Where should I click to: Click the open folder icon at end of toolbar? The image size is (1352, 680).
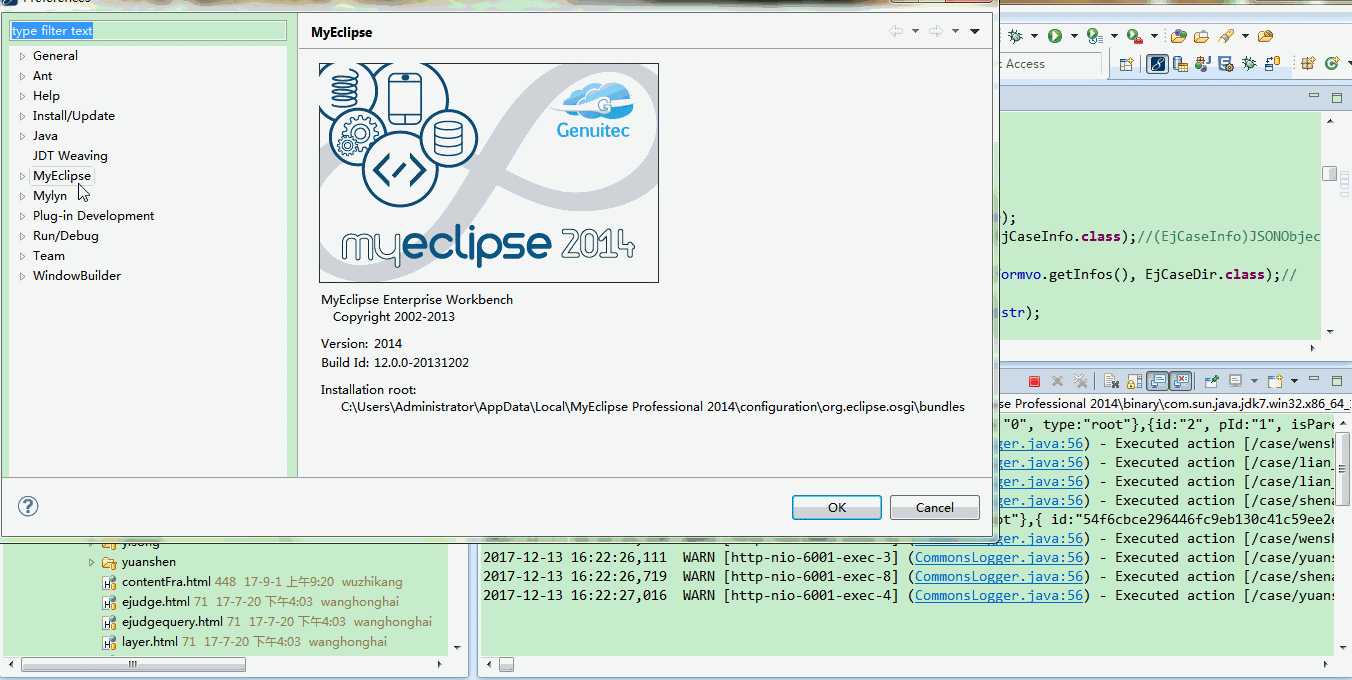1265,36
